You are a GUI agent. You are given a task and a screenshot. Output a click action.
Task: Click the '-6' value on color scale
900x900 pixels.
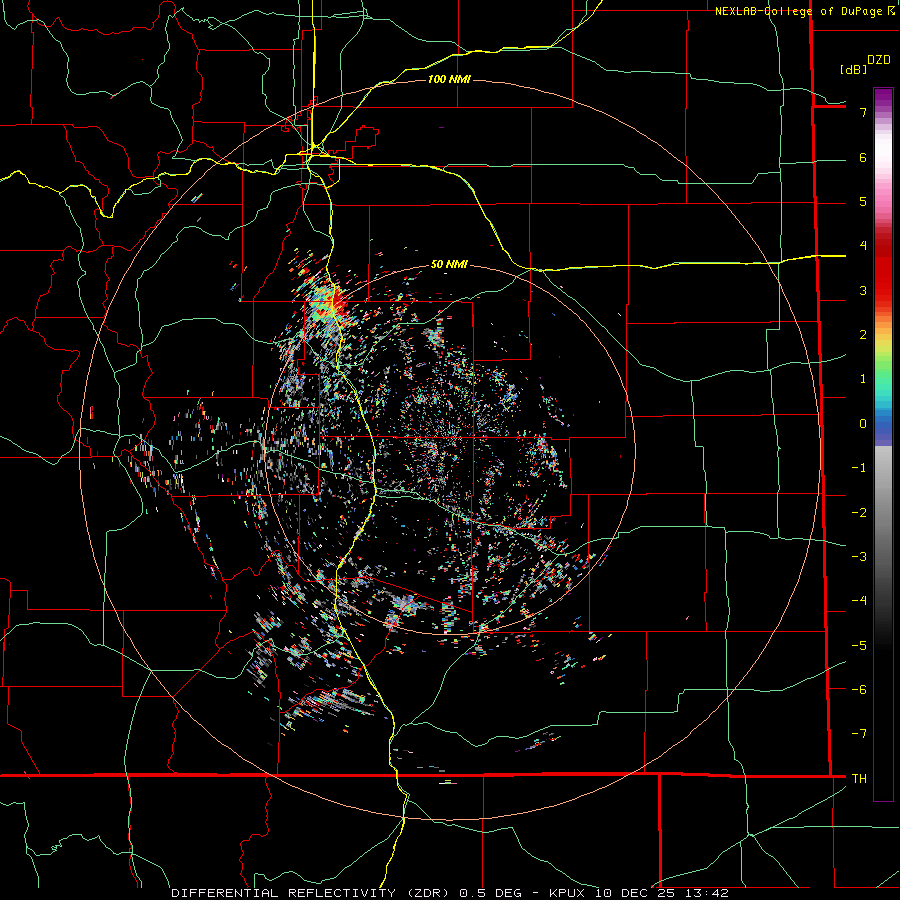coord(859,690)
